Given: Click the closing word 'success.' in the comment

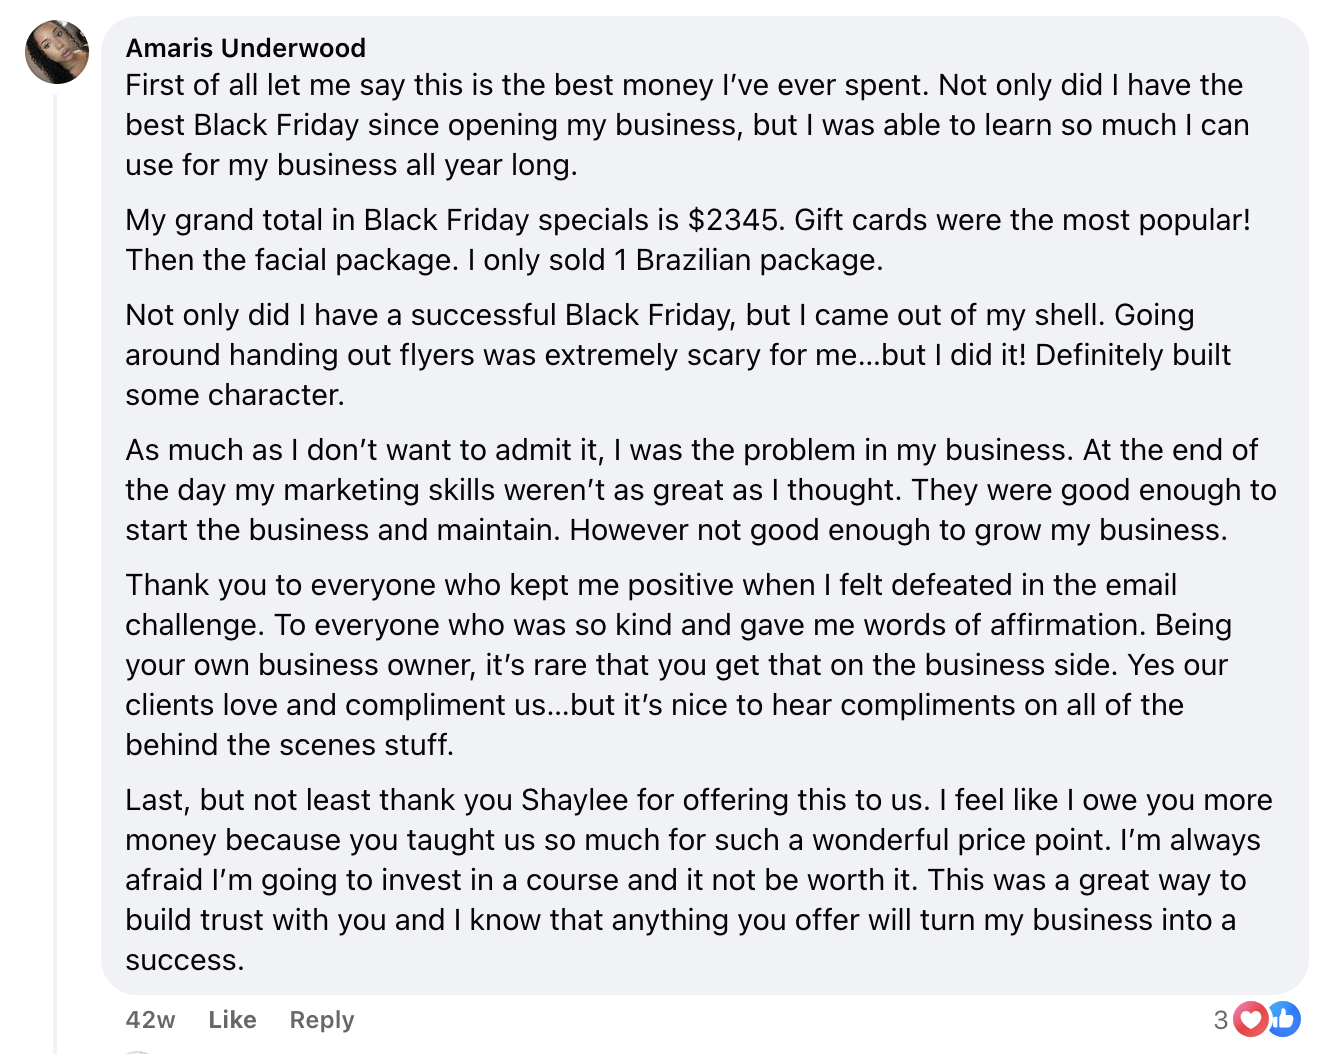Looking at the screenshot, I should (x=185, y=960).
